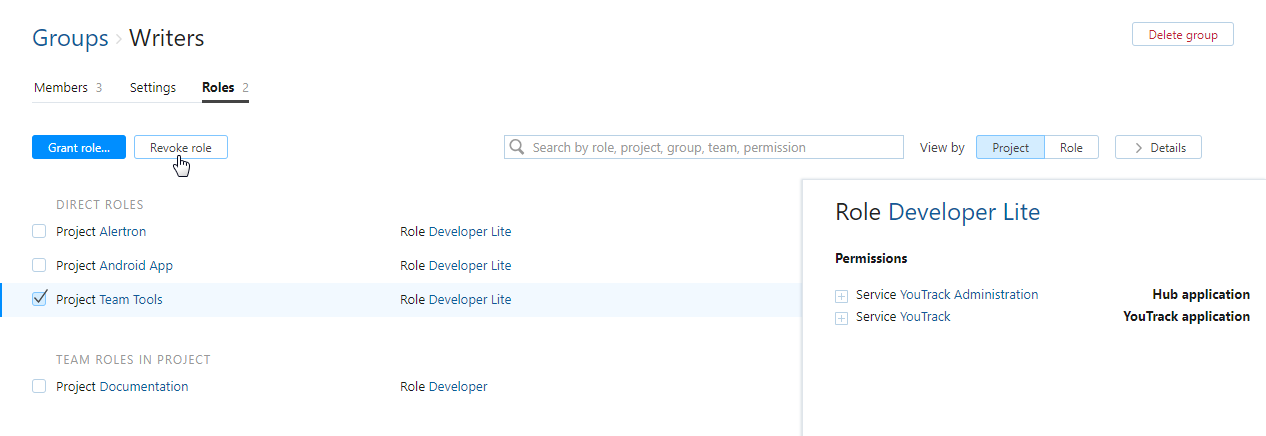Switch view to Role
Screen dimensions: 1266x436
tap(1071, 148)
